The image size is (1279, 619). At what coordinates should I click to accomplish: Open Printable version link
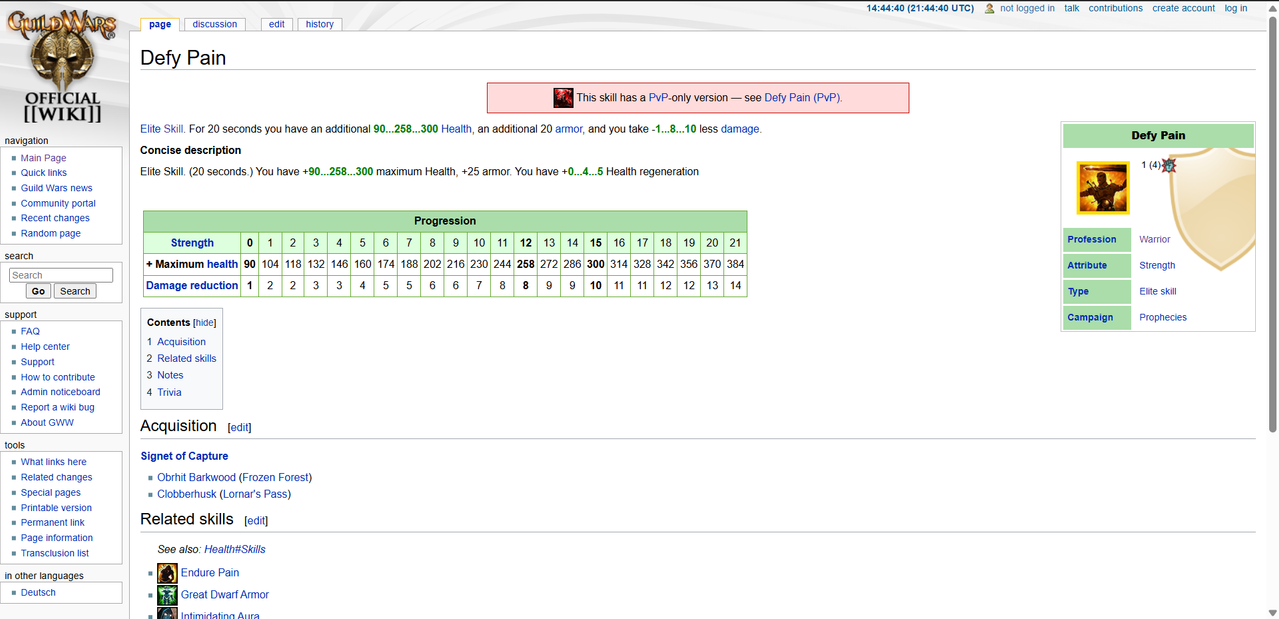click(56, 508)
